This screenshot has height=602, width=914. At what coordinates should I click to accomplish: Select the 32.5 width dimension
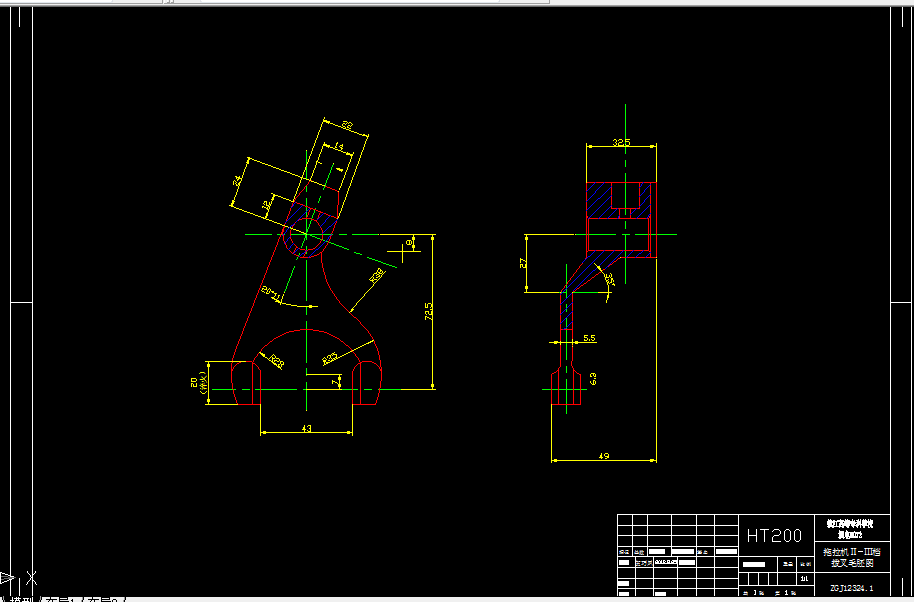[x=621, y=143]
